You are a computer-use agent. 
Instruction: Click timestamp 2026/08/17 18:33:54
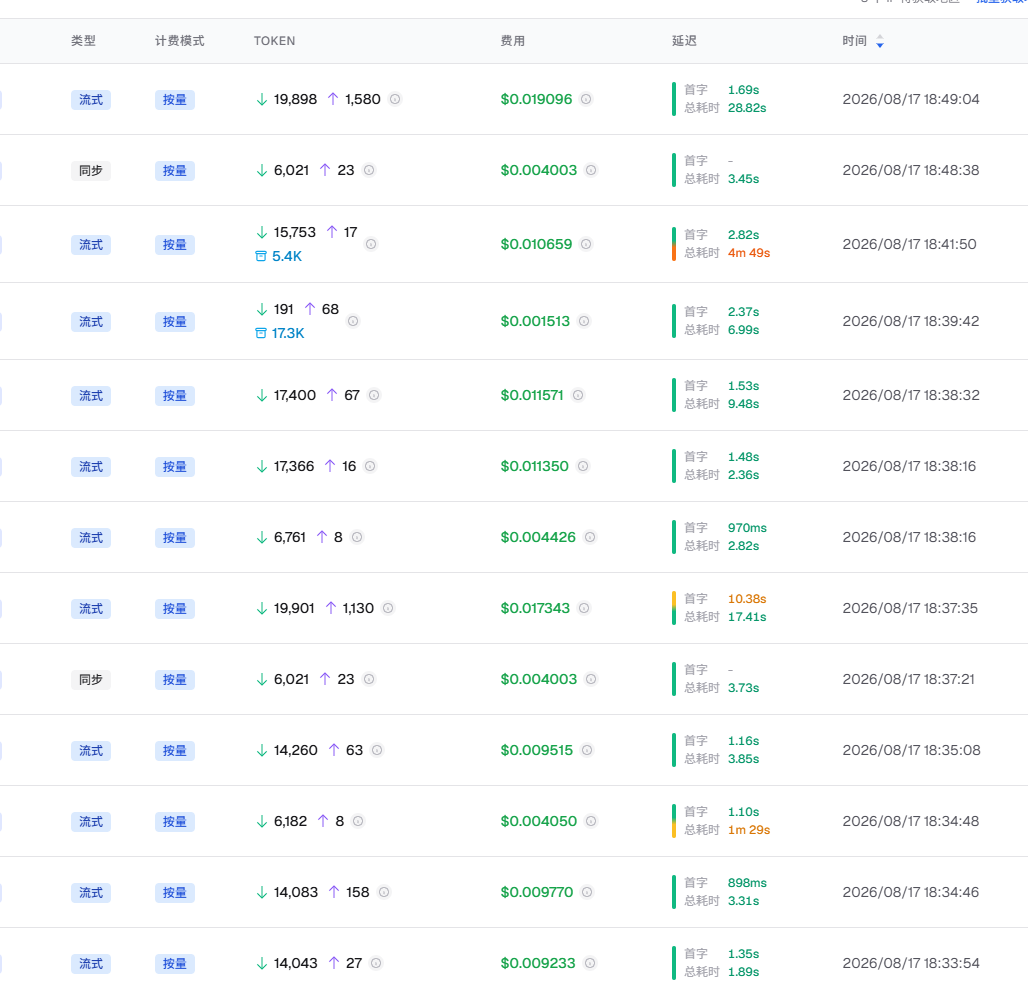pyautogui.click(x=911, y=963)
